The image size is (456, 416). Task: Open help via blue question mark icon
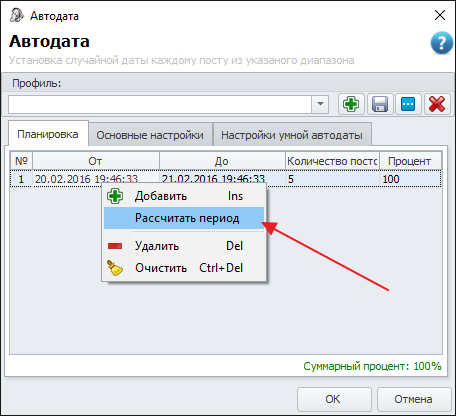[x=441, y=43]
